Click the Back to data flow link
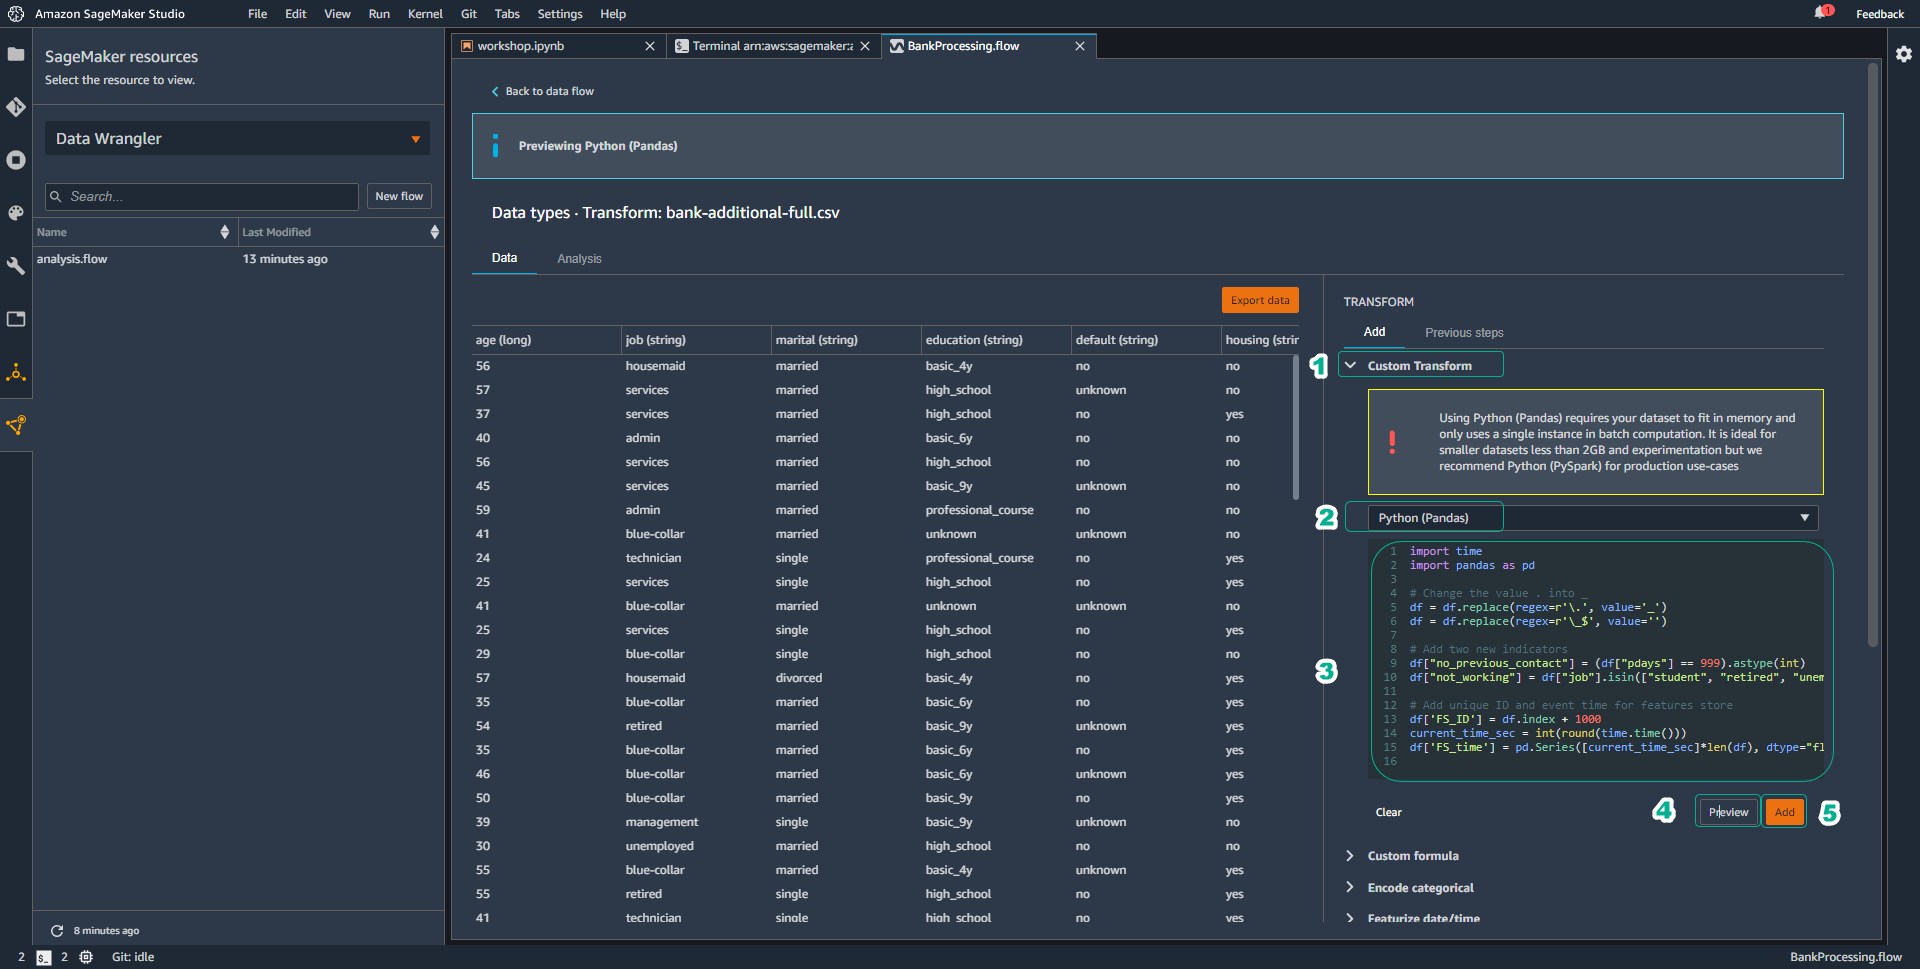 click(549, 91)
